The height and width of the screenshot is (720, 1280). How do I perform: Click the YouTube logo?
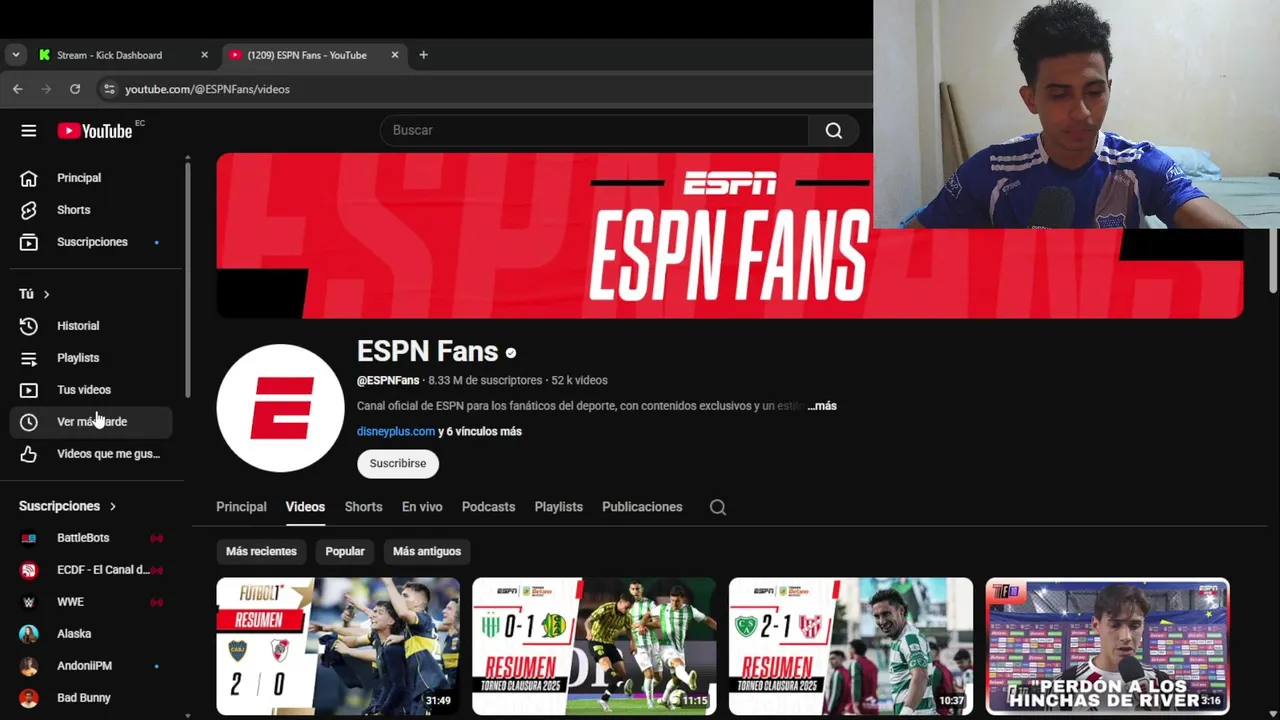tap(95, 131)
